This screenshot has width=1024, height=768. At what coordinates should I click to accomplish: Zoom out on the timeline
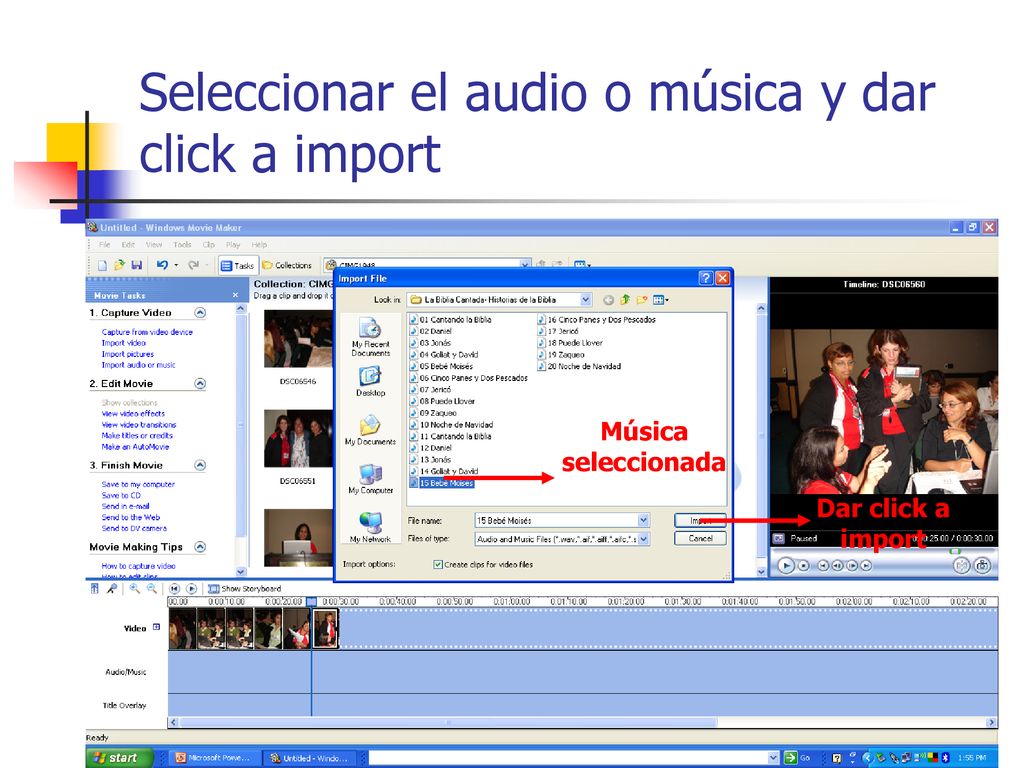[x=152, y=588]
